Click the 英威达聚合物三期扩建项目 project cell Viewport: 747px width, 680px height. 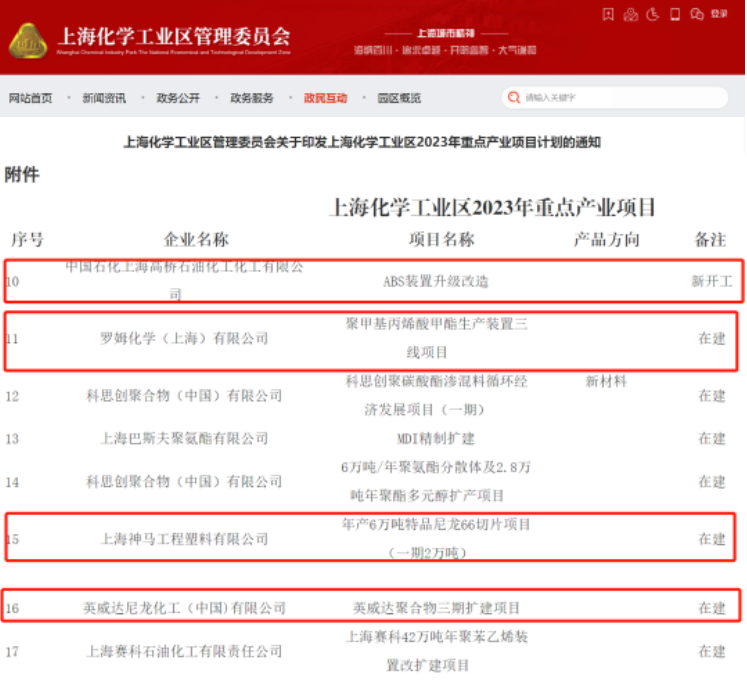(436, 608)
